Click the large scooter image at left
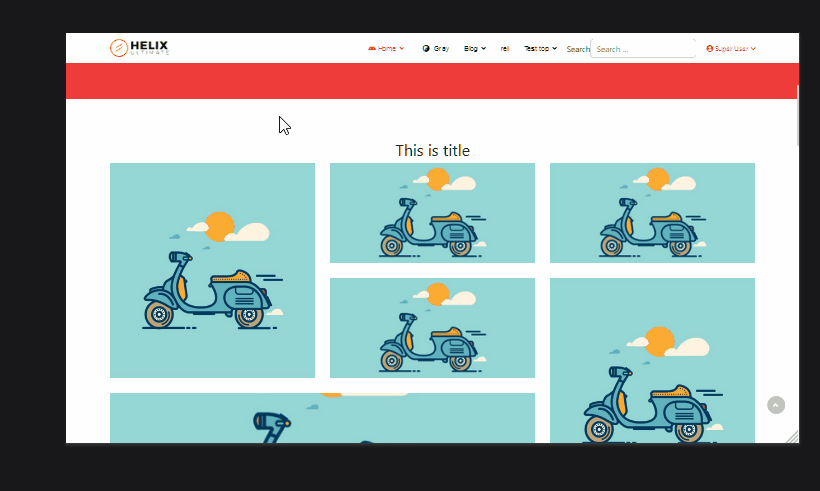 pos(212,270)
